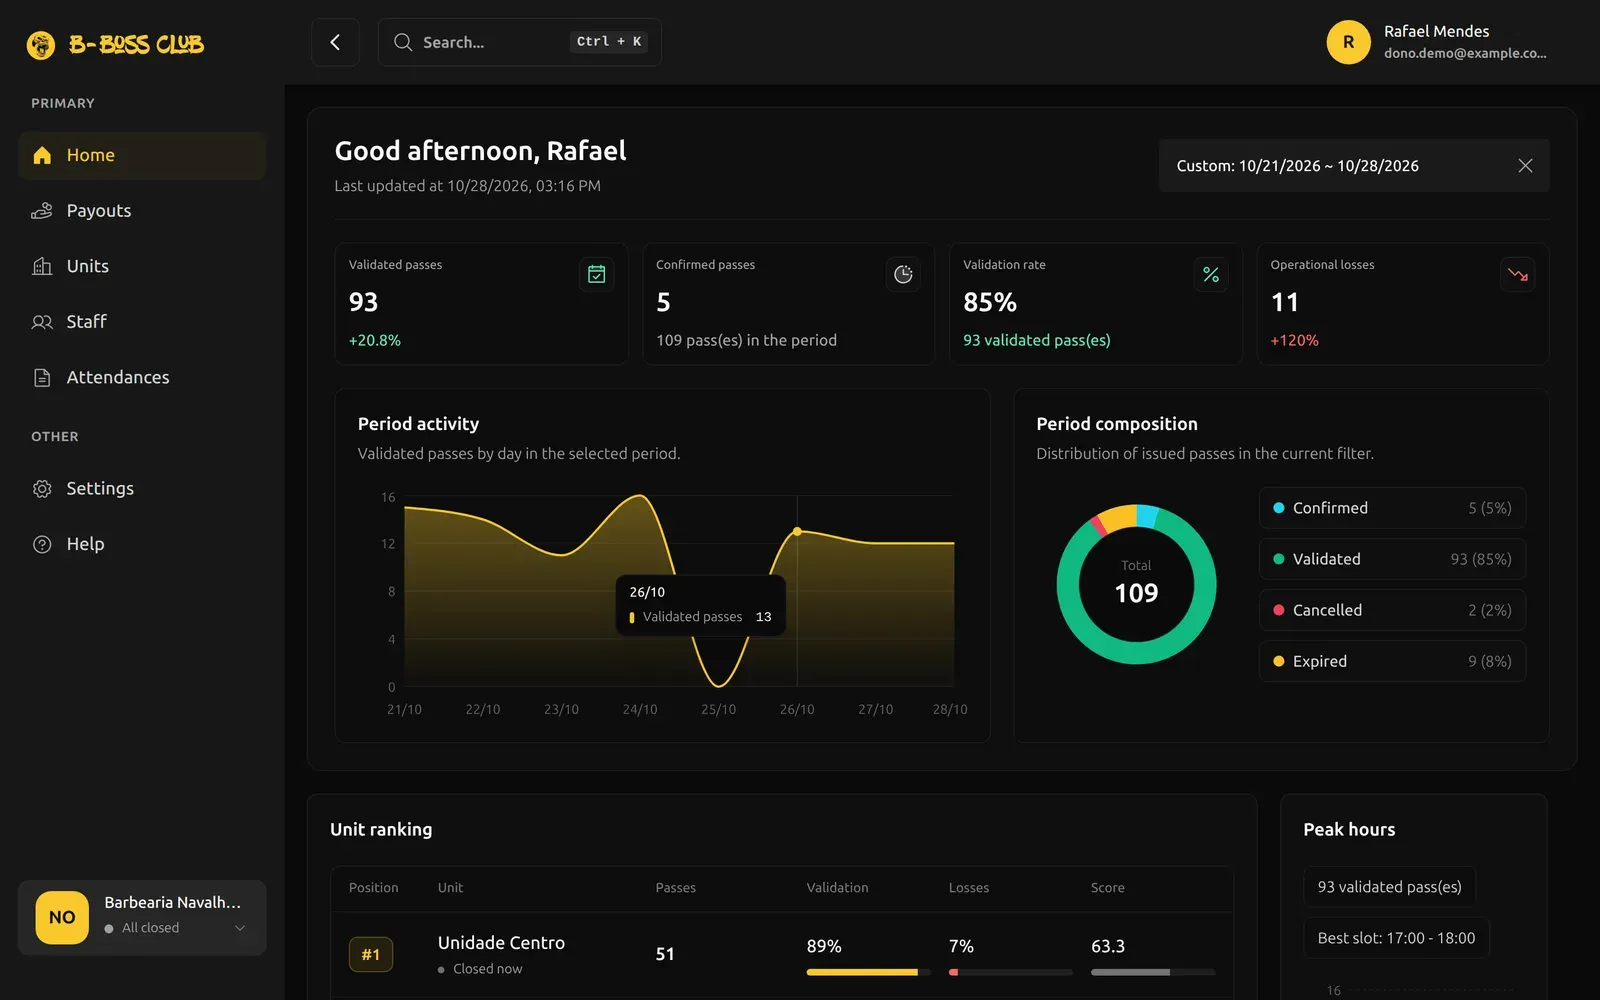This screenshot has height=1000, width=1600.
Task: Click the Validated passes calendar-check icon
Action: [x=596, y=274]
